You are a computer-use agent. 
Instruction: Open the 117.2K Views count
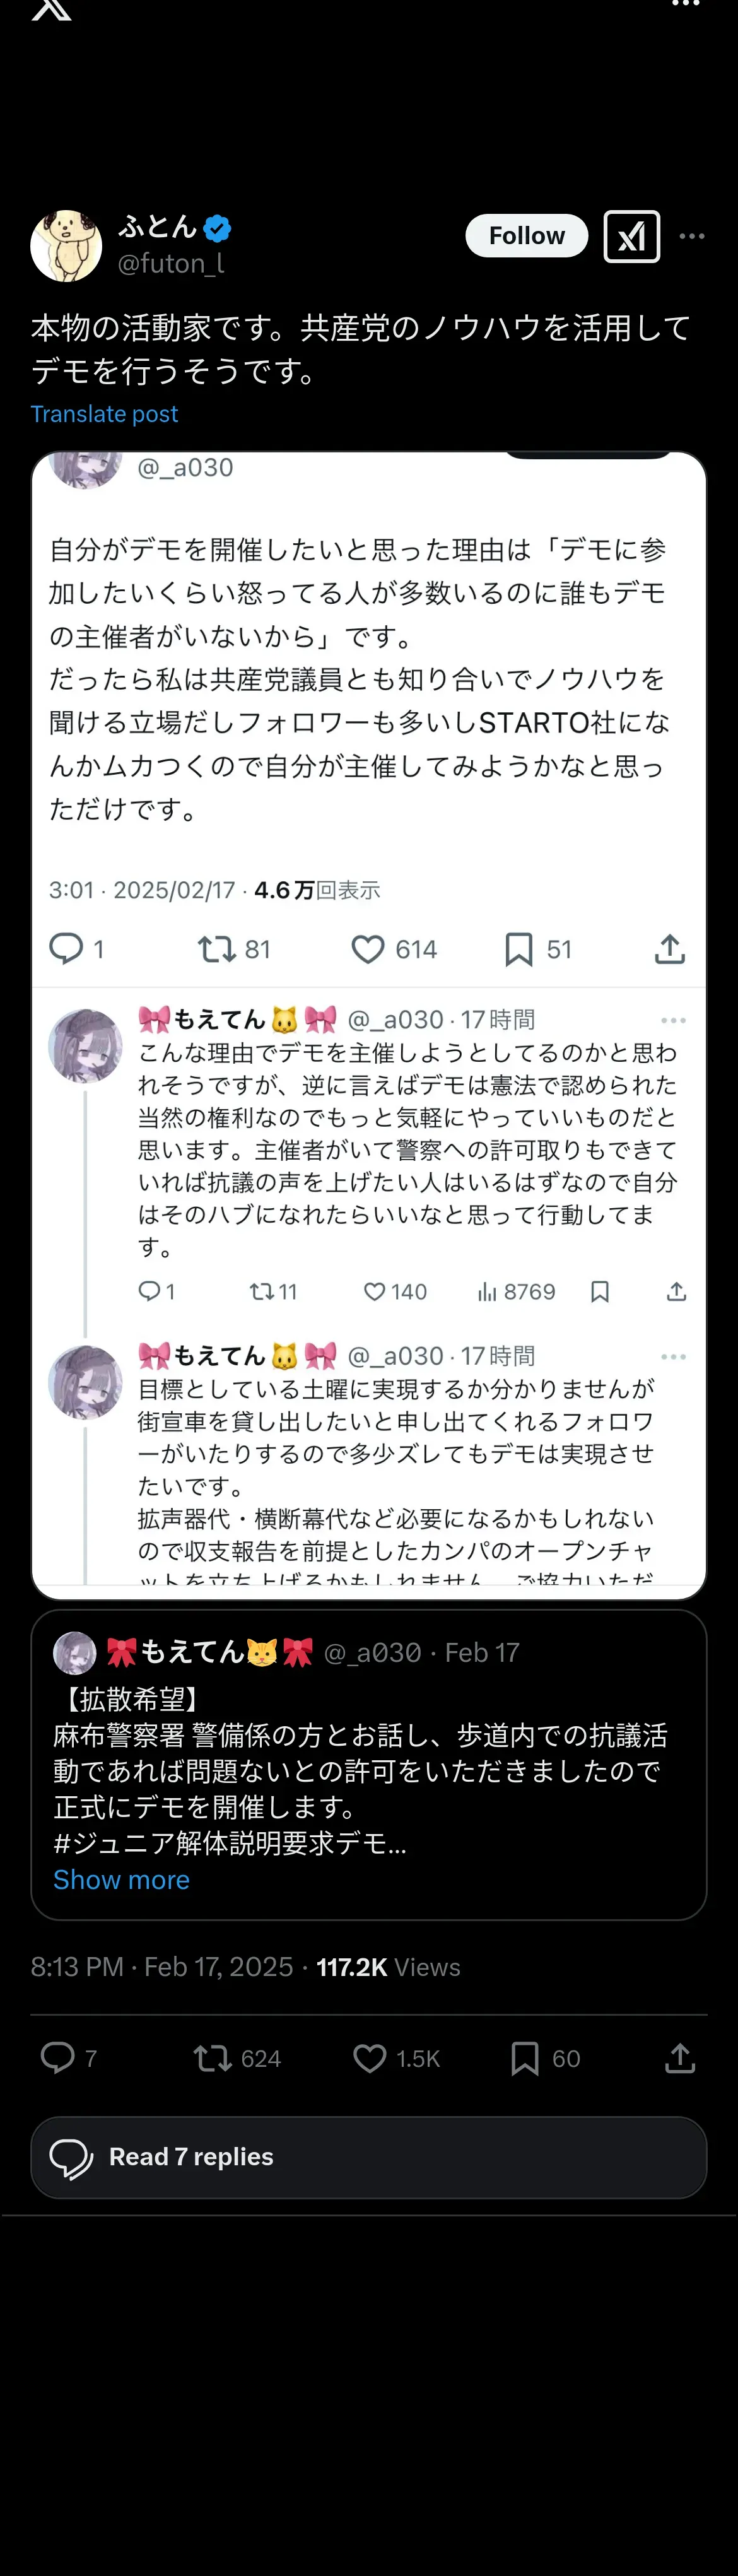388,1967
